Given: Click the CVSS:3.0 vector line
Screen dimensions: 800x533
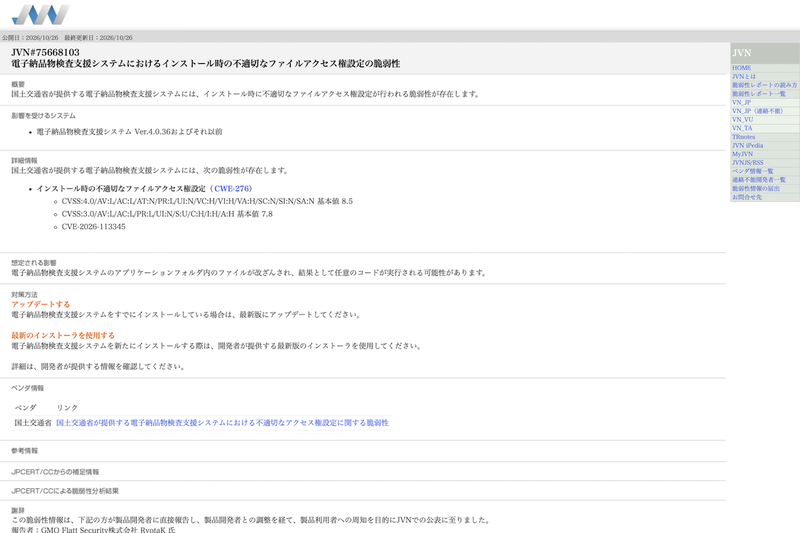Looking at the screenshot, I should click(167, 214).
